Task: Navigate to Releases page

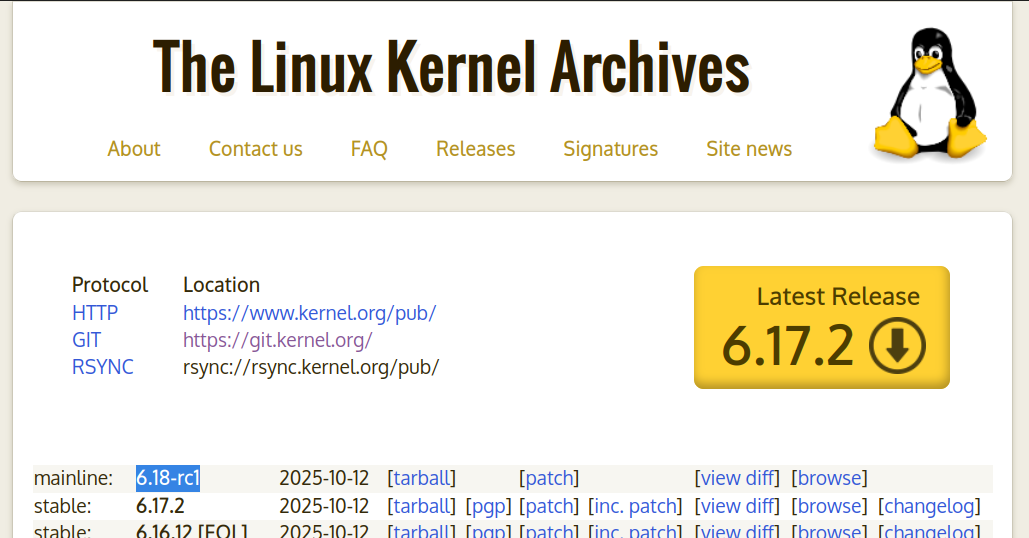Action: click(475, 149)
